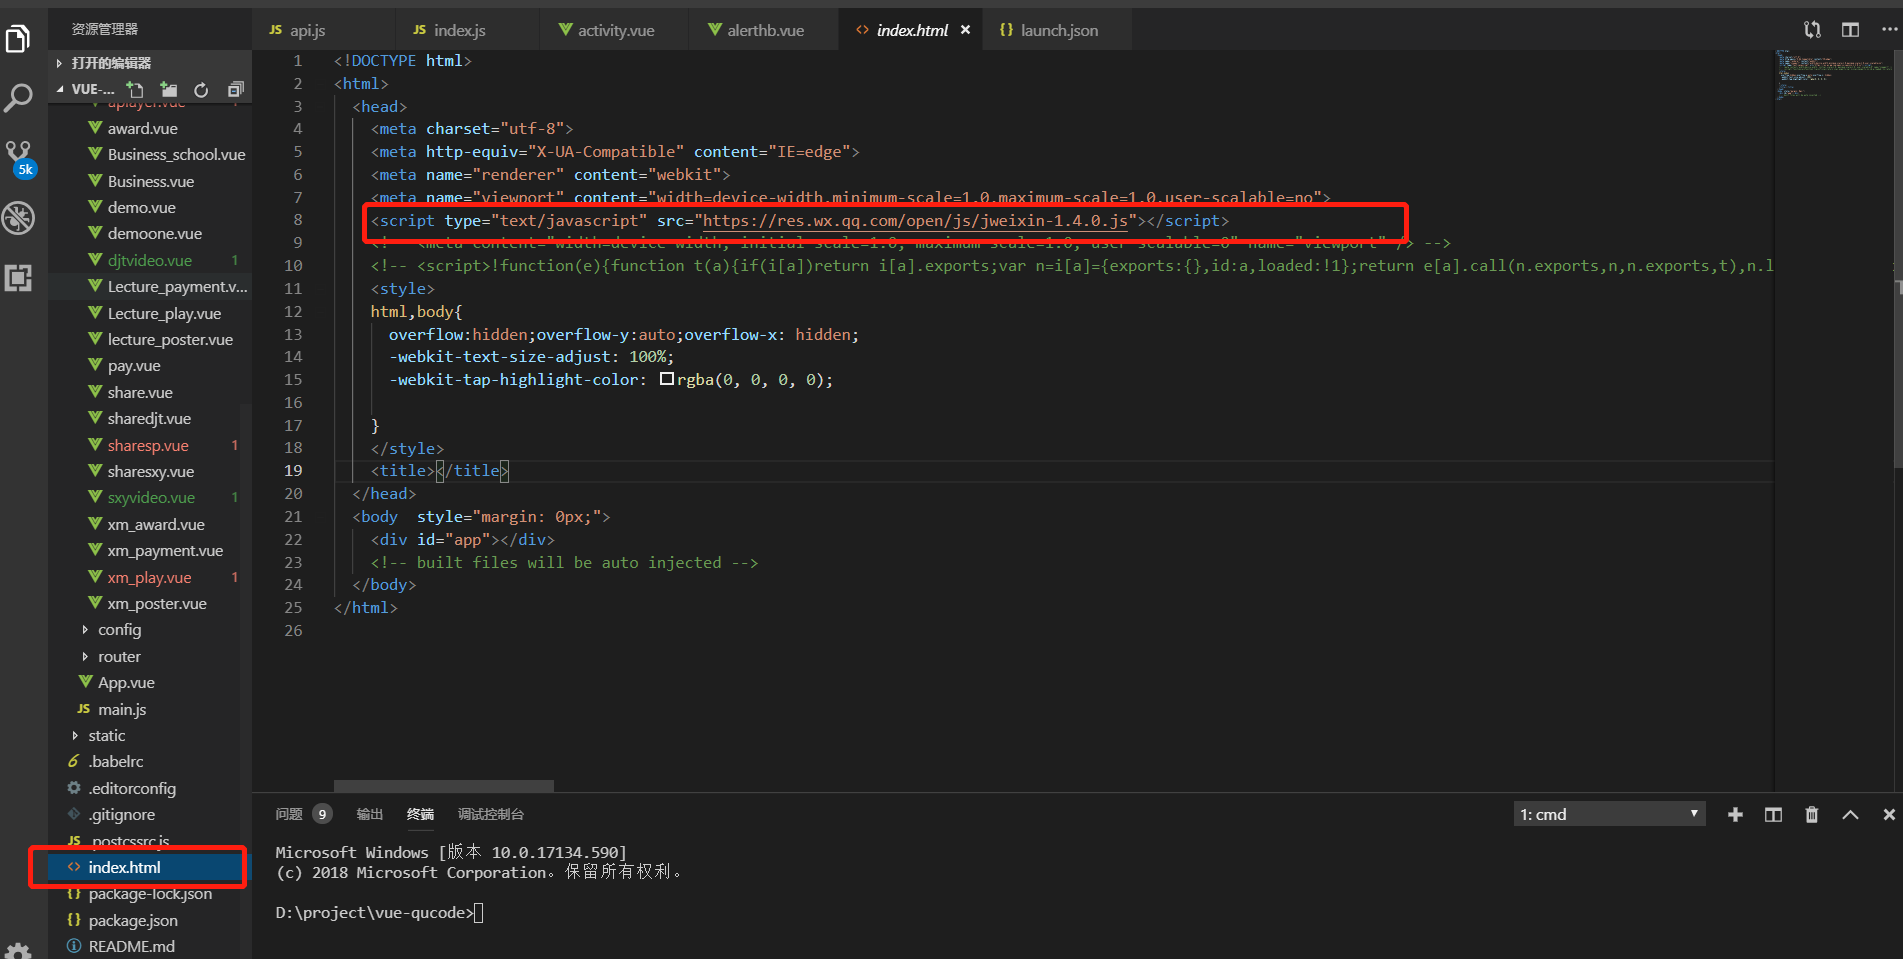This screenshot has height=959, width=1903.
Task: Open README.md file
Action: pos(131,947)
